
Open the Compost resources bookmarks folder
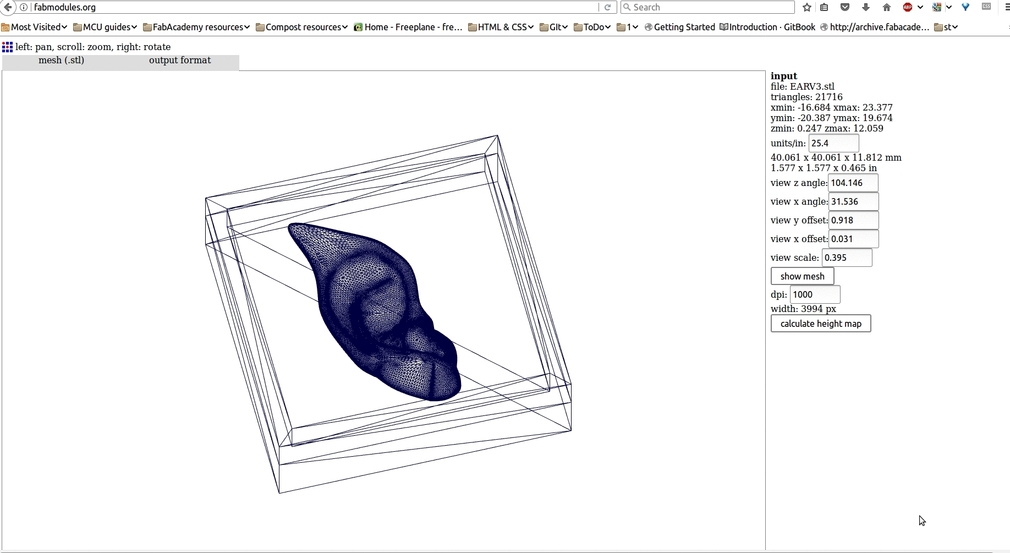click(x=301, y=27)
